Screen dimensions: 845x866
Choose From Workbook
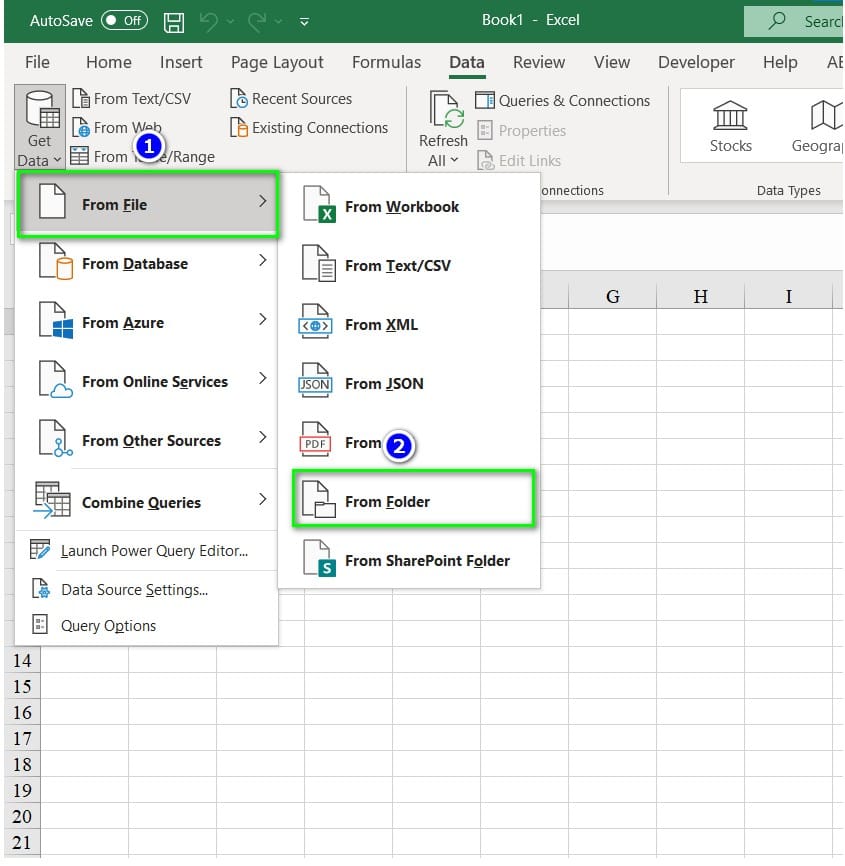point(409,207)
